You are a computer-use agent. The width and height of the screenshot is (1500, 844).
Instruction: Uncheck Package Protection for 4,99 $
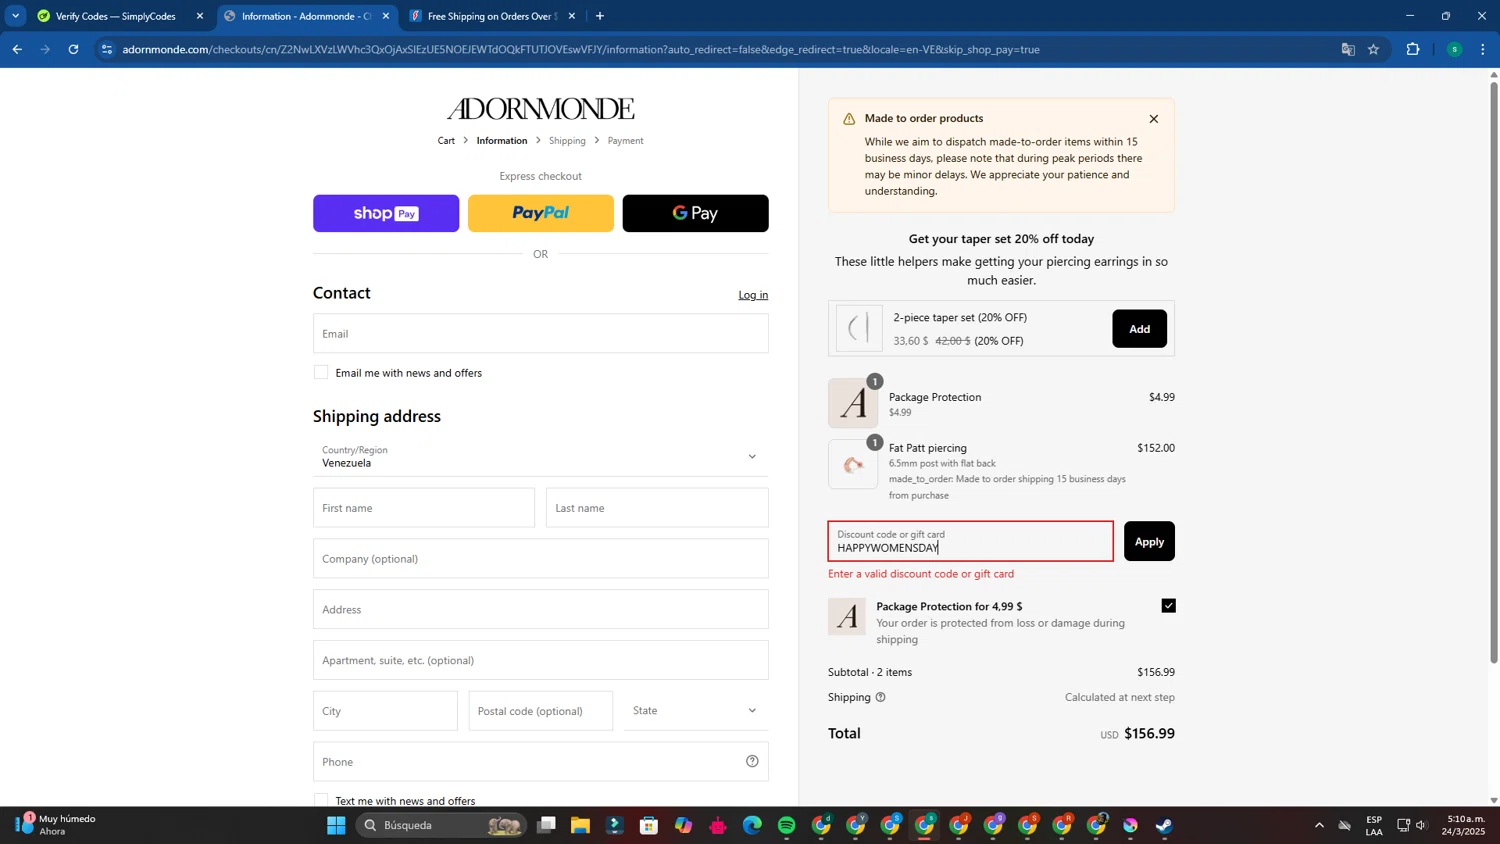coord(1168,606)
